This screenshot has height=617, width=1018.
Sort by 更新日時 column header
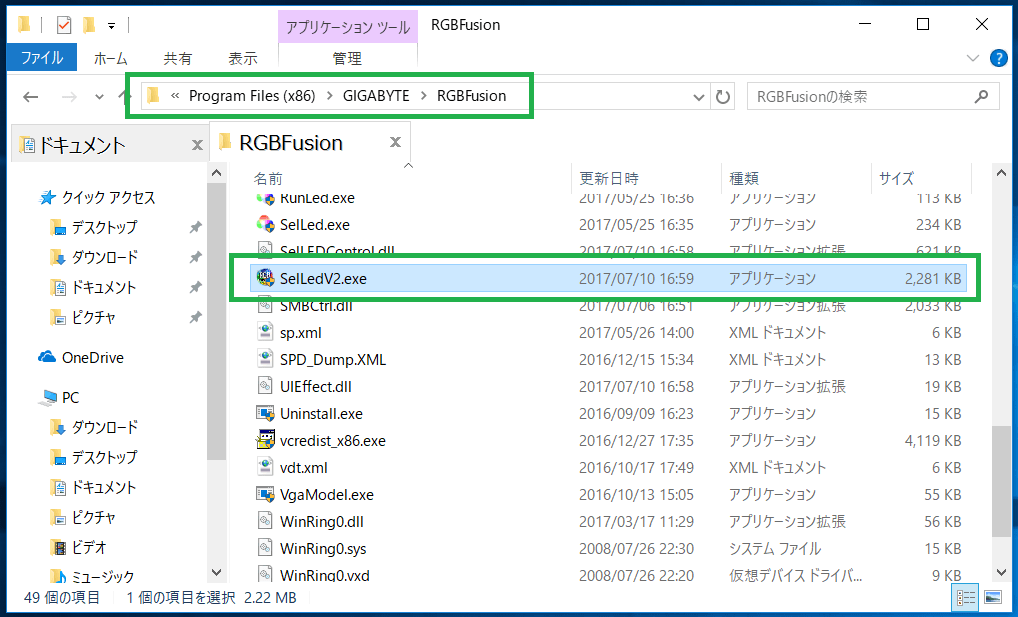pyautogui.click(x=608, y=179)
